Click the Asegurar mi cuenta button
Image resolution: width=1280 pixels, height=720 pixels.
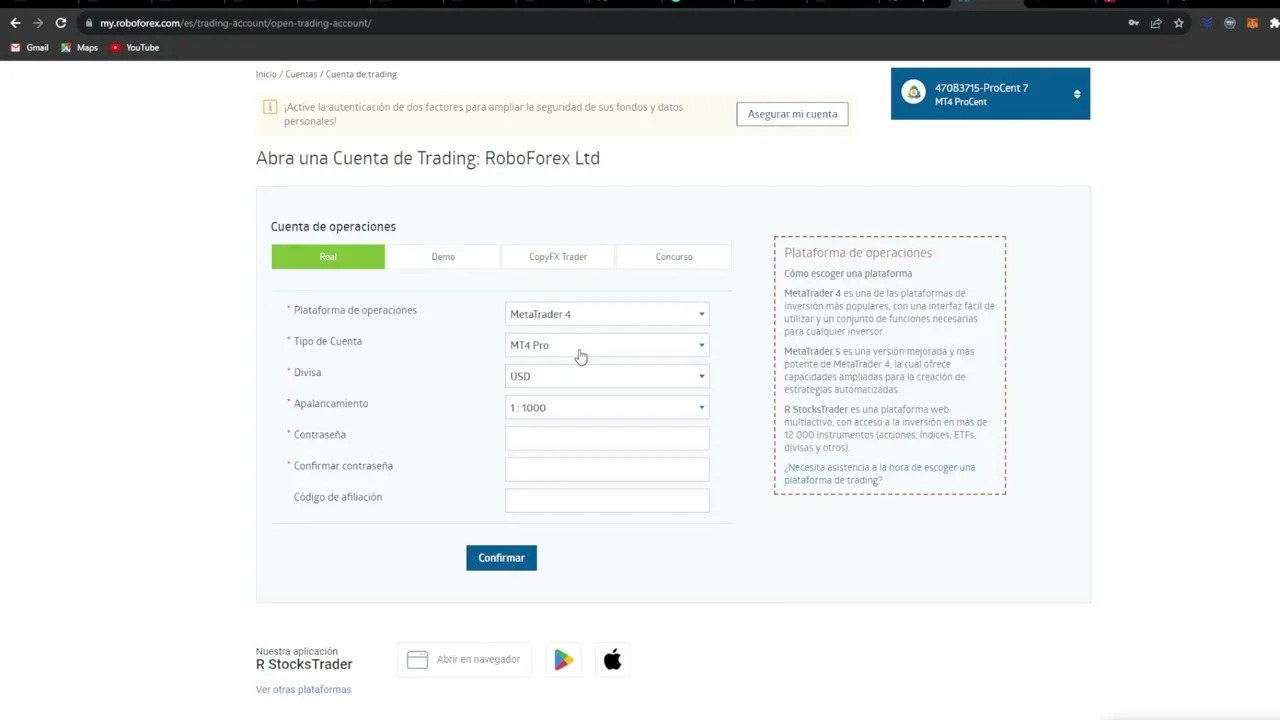tap(792, 114)
